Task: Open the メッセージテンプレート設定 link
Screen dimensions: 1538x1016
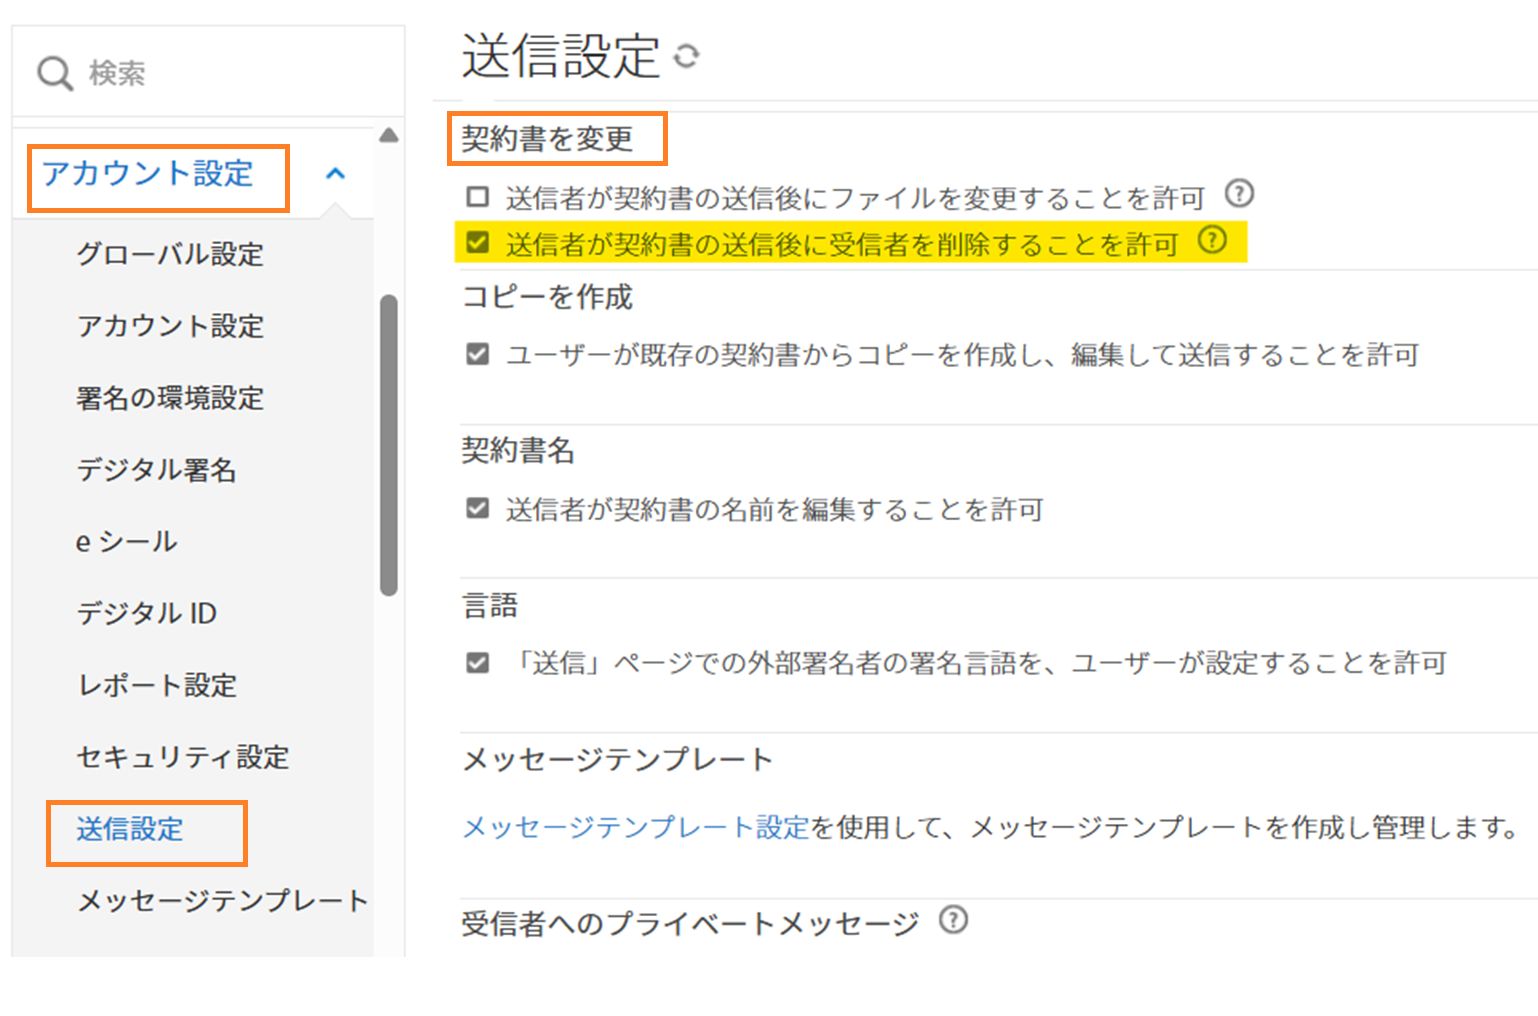Action: point(634,827)
